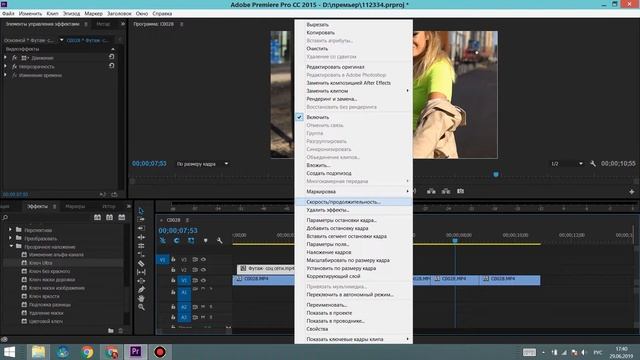Select the Slide tool

(141, 281)
